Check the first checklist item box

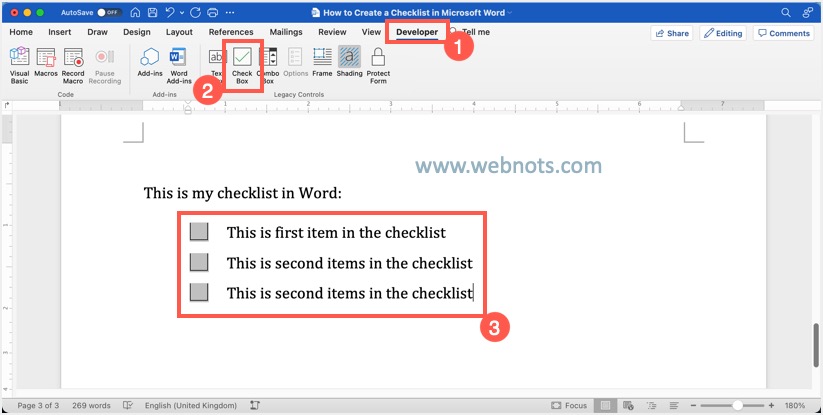[x=199, y=232]
